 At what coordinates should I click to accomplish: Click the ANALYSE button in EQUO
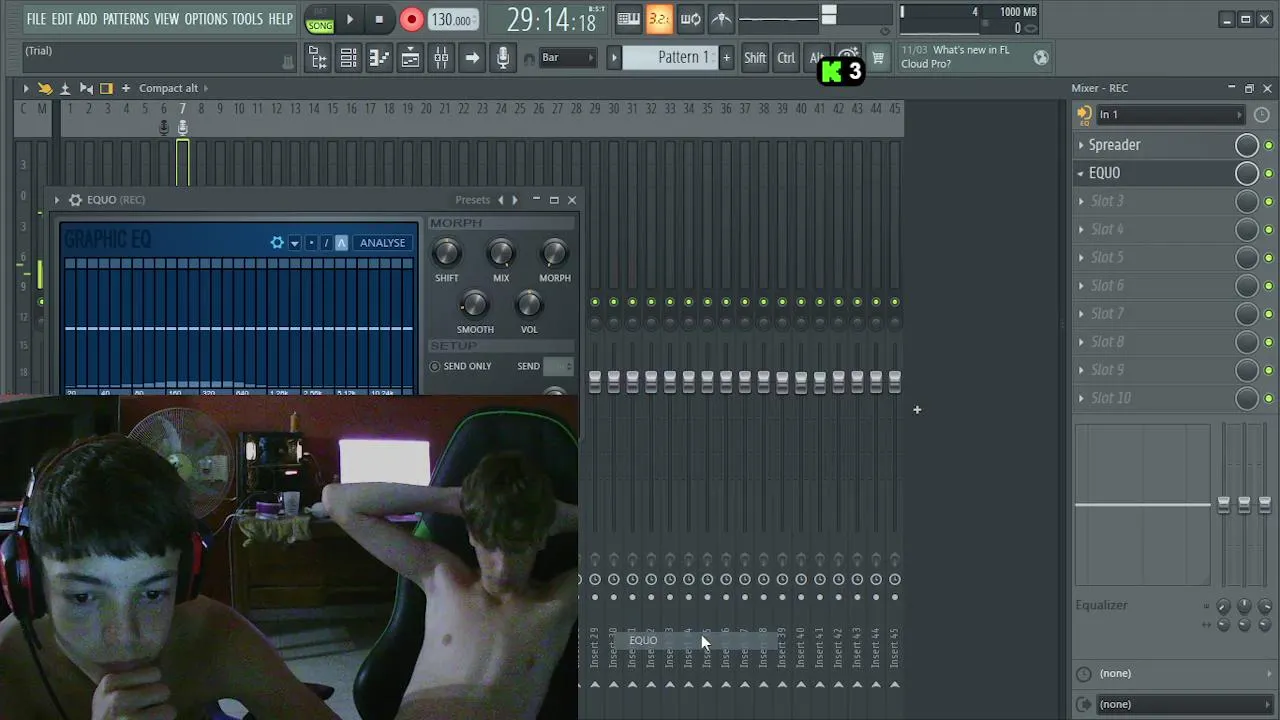[x=382, y=243]
